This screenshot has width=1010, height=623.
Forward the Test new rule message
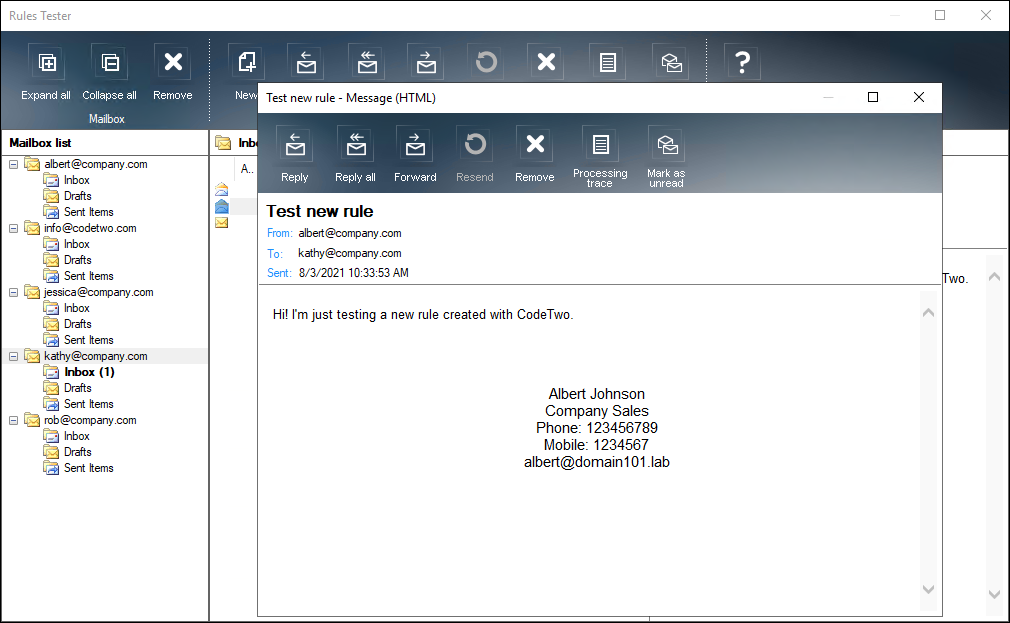coord(415,155)
